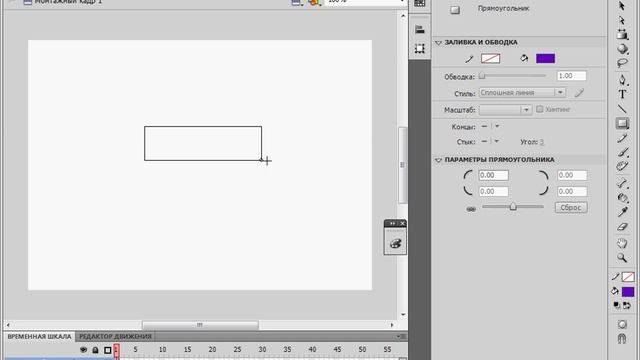
Task: Close the small floating color panel
Action: 402,223
